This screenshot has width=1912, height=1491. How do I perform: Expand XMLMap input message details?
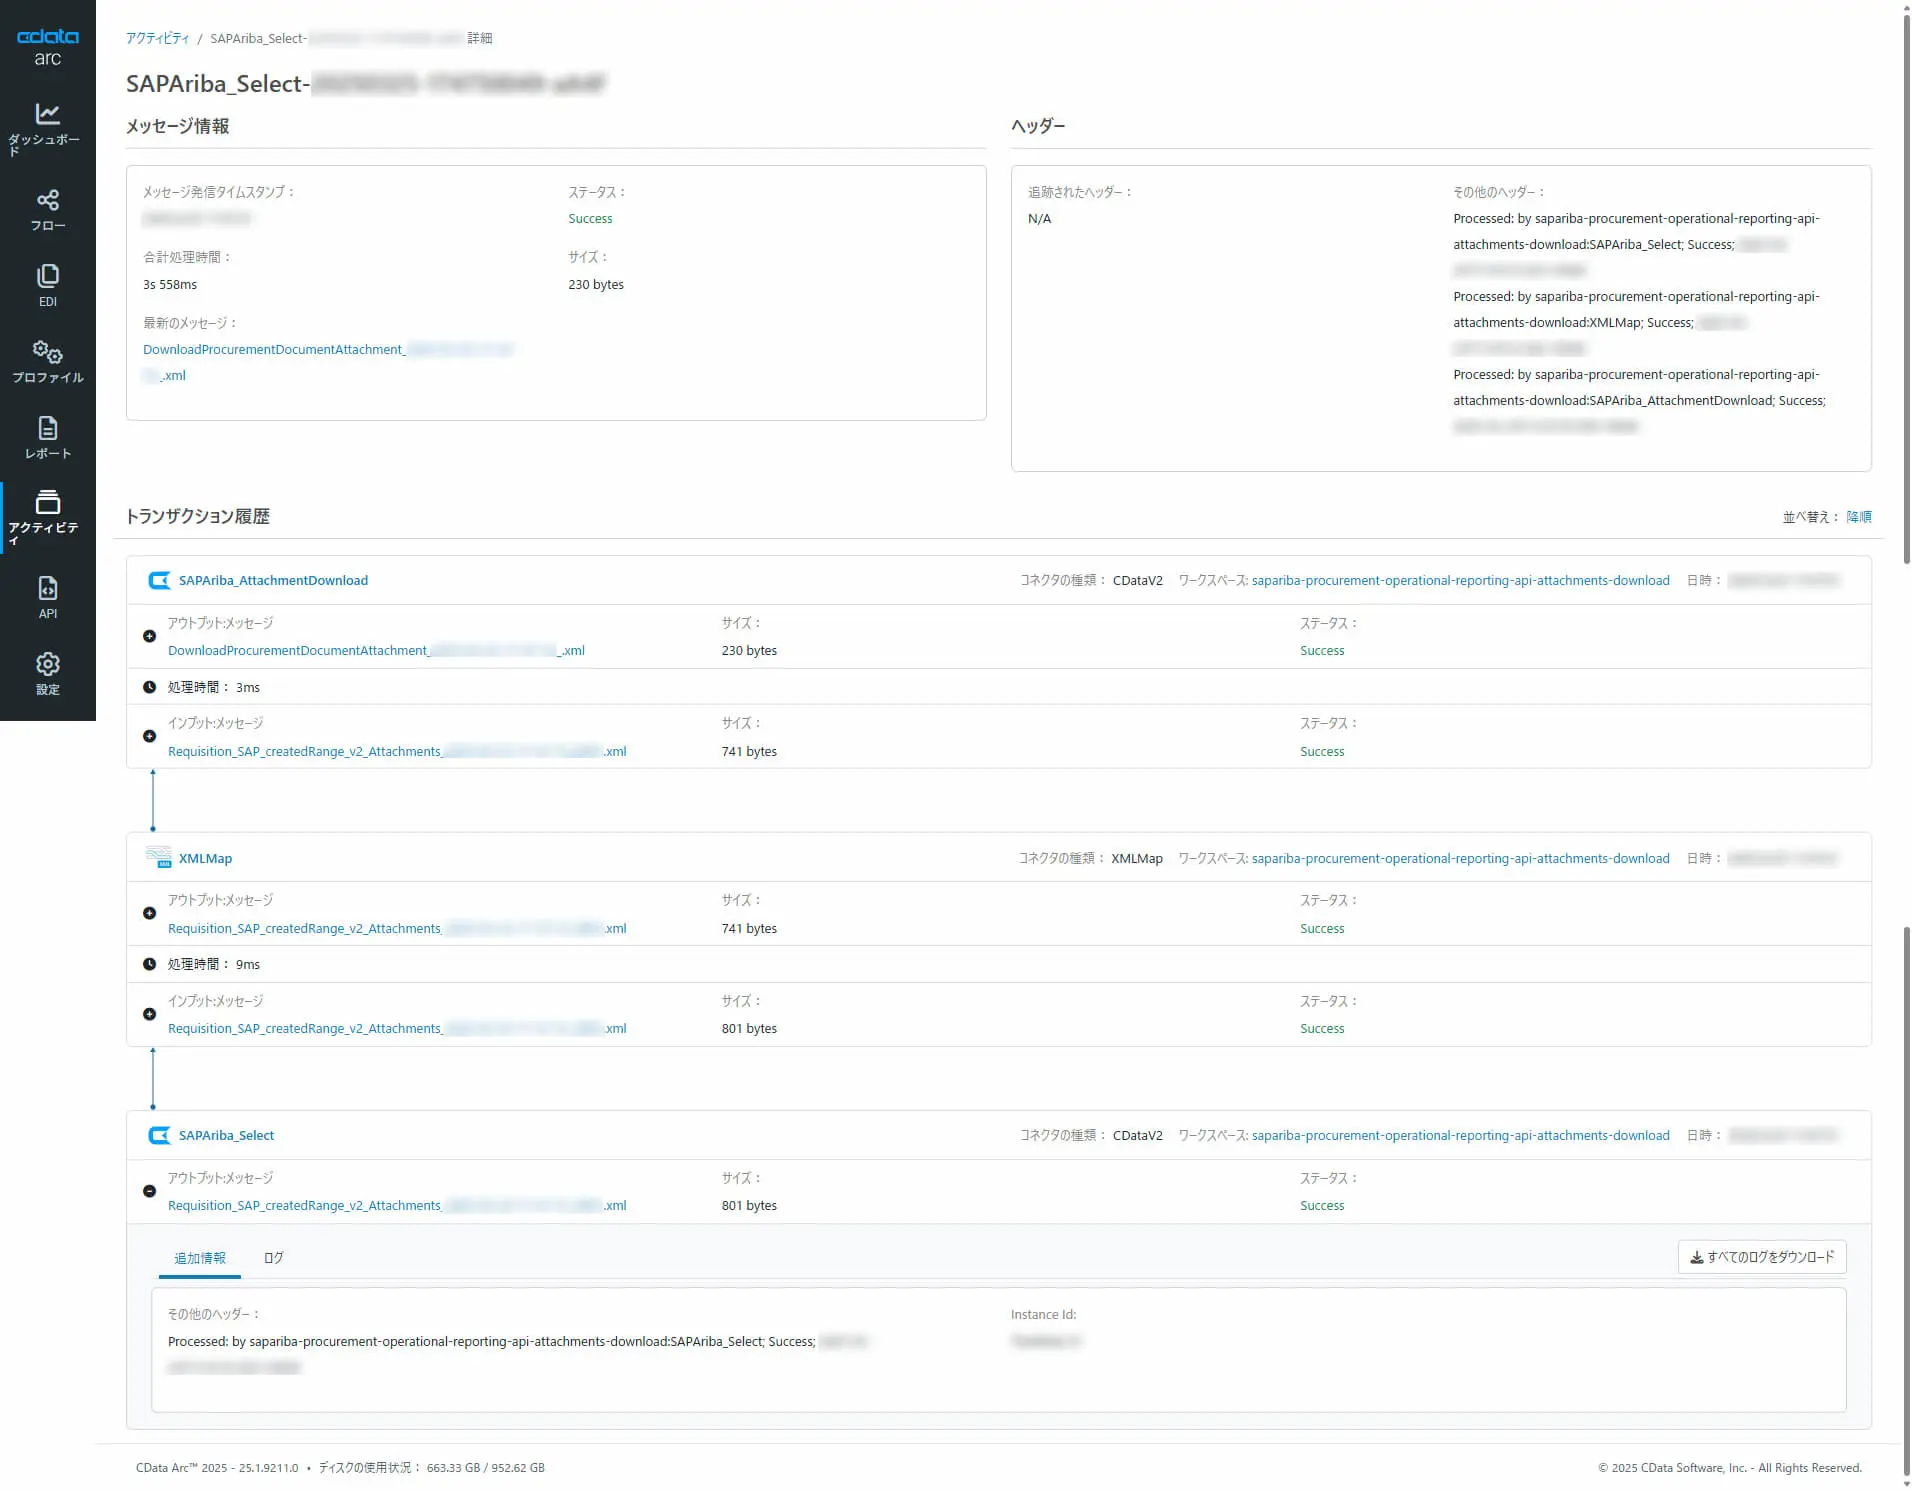point(150,1014)
